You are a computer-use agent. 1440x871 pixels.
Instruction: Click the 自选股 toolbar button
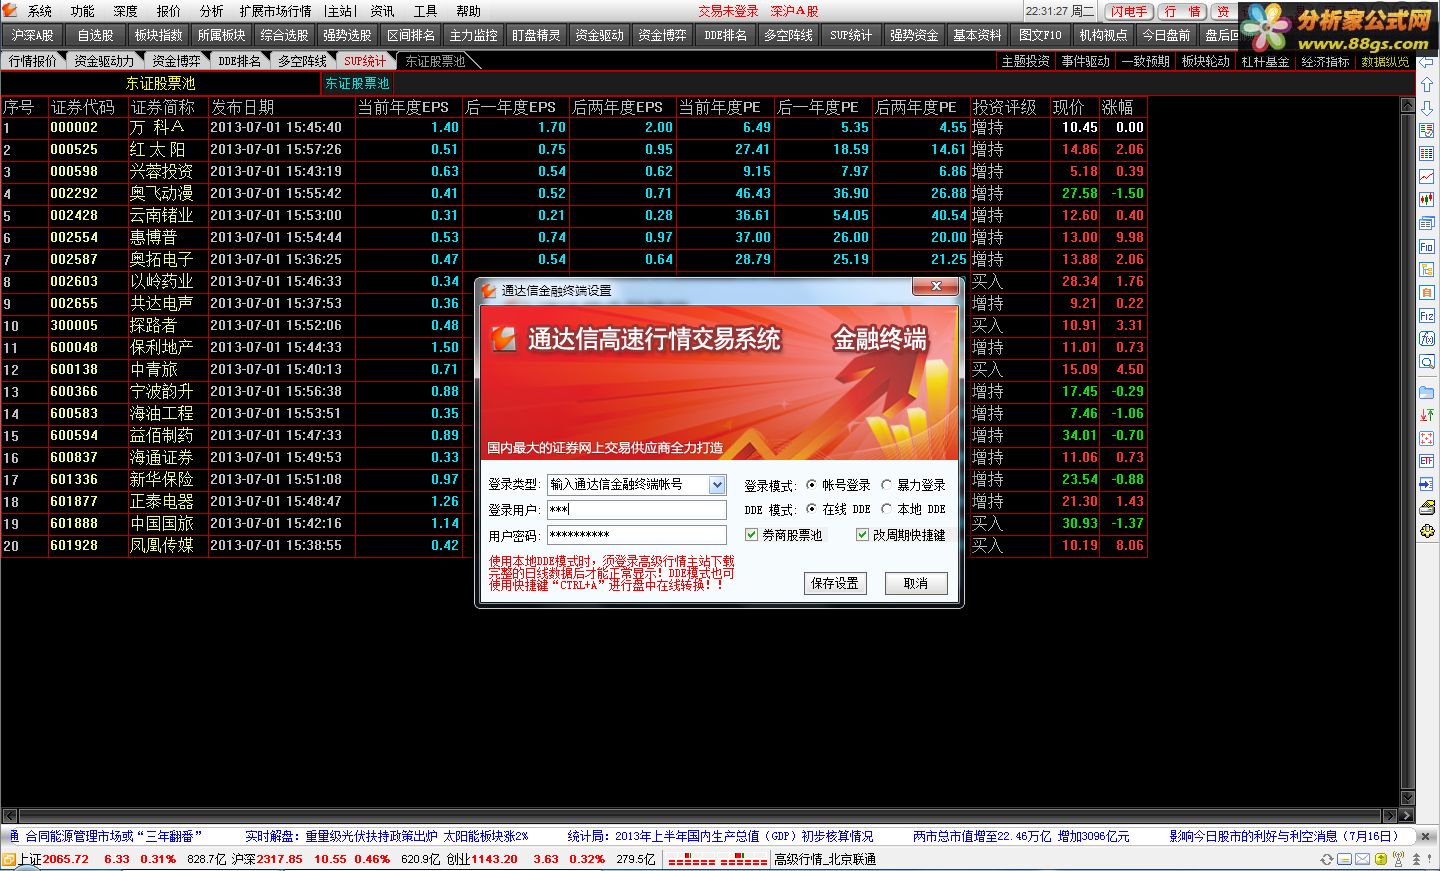coord(96,35)
